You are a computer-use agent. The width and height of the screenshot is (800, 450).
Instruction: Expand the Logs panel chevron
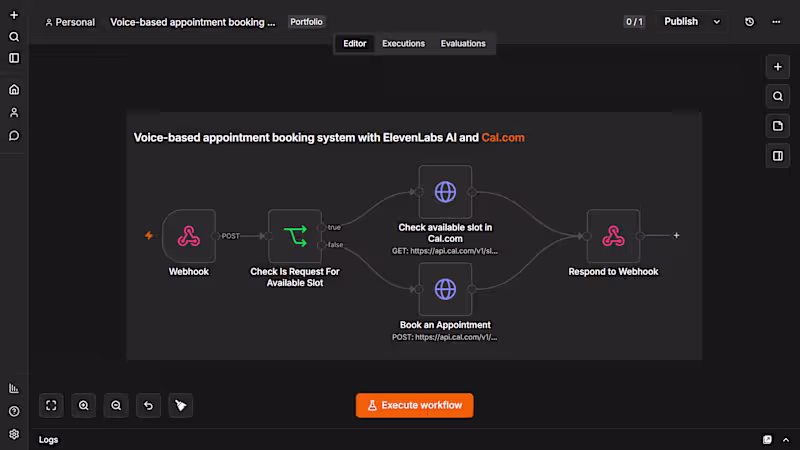786,439
